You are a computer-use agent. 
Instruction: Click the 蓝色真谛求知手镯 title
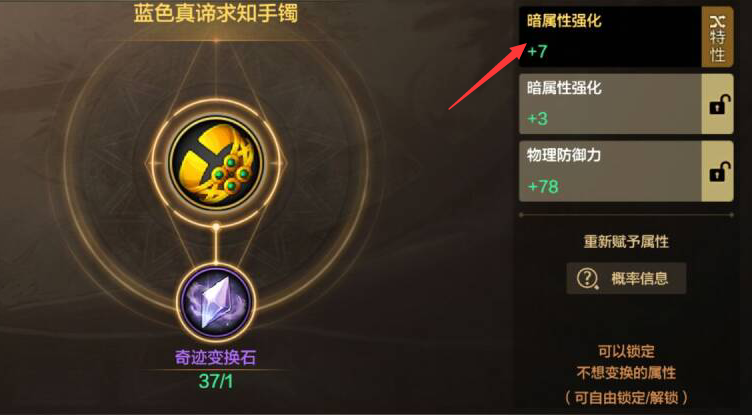pos(215,14)
